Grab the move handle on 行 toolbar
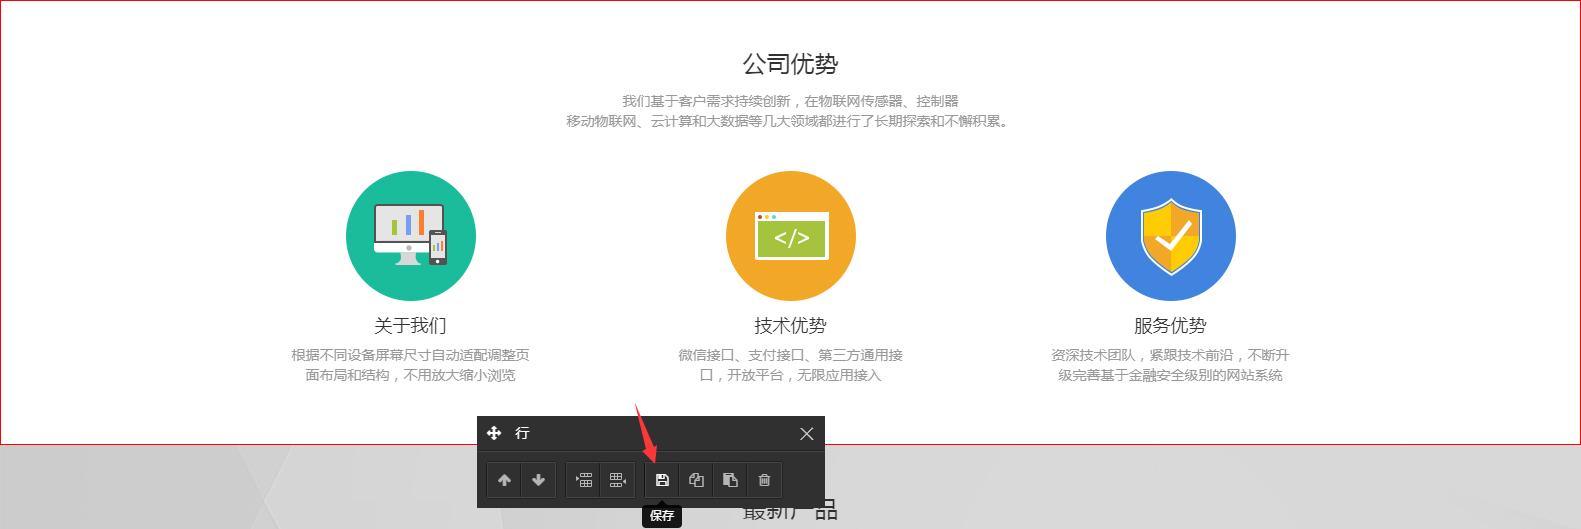The width and height of the screenshot is (1581, 529). 494,433
